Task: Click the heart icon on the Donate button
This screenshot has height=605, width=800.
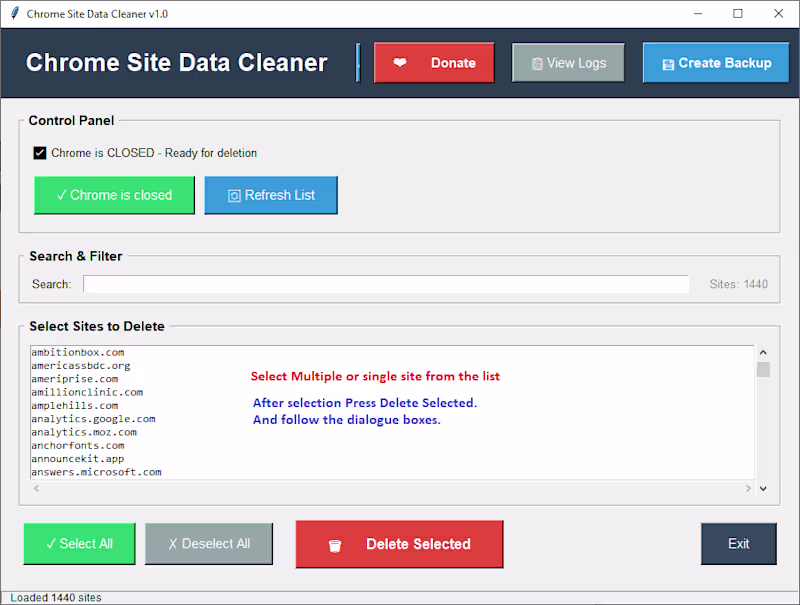Action: [x=401, y=62]
